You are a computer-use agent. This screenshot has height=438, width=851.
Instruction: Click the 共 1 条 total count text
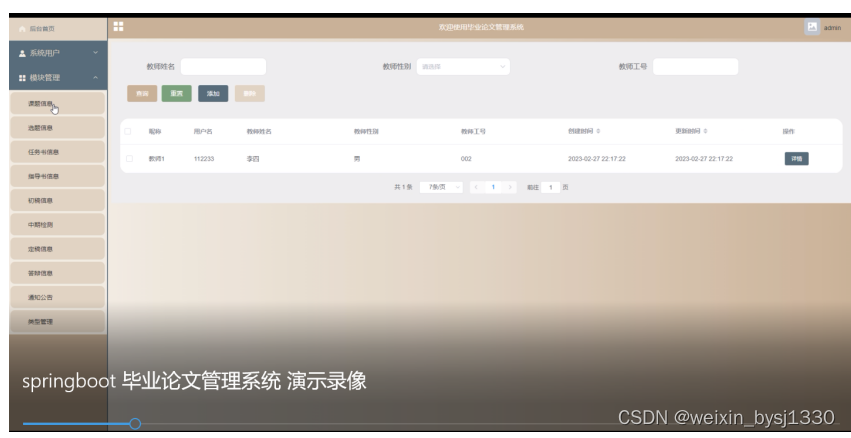coord(403,187)
